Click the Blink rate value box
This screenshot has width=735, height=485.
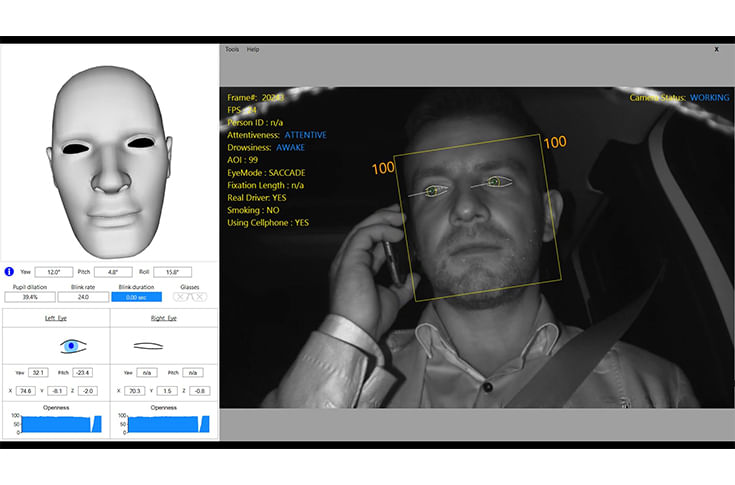pyautogui.click(x=83, y=297)
